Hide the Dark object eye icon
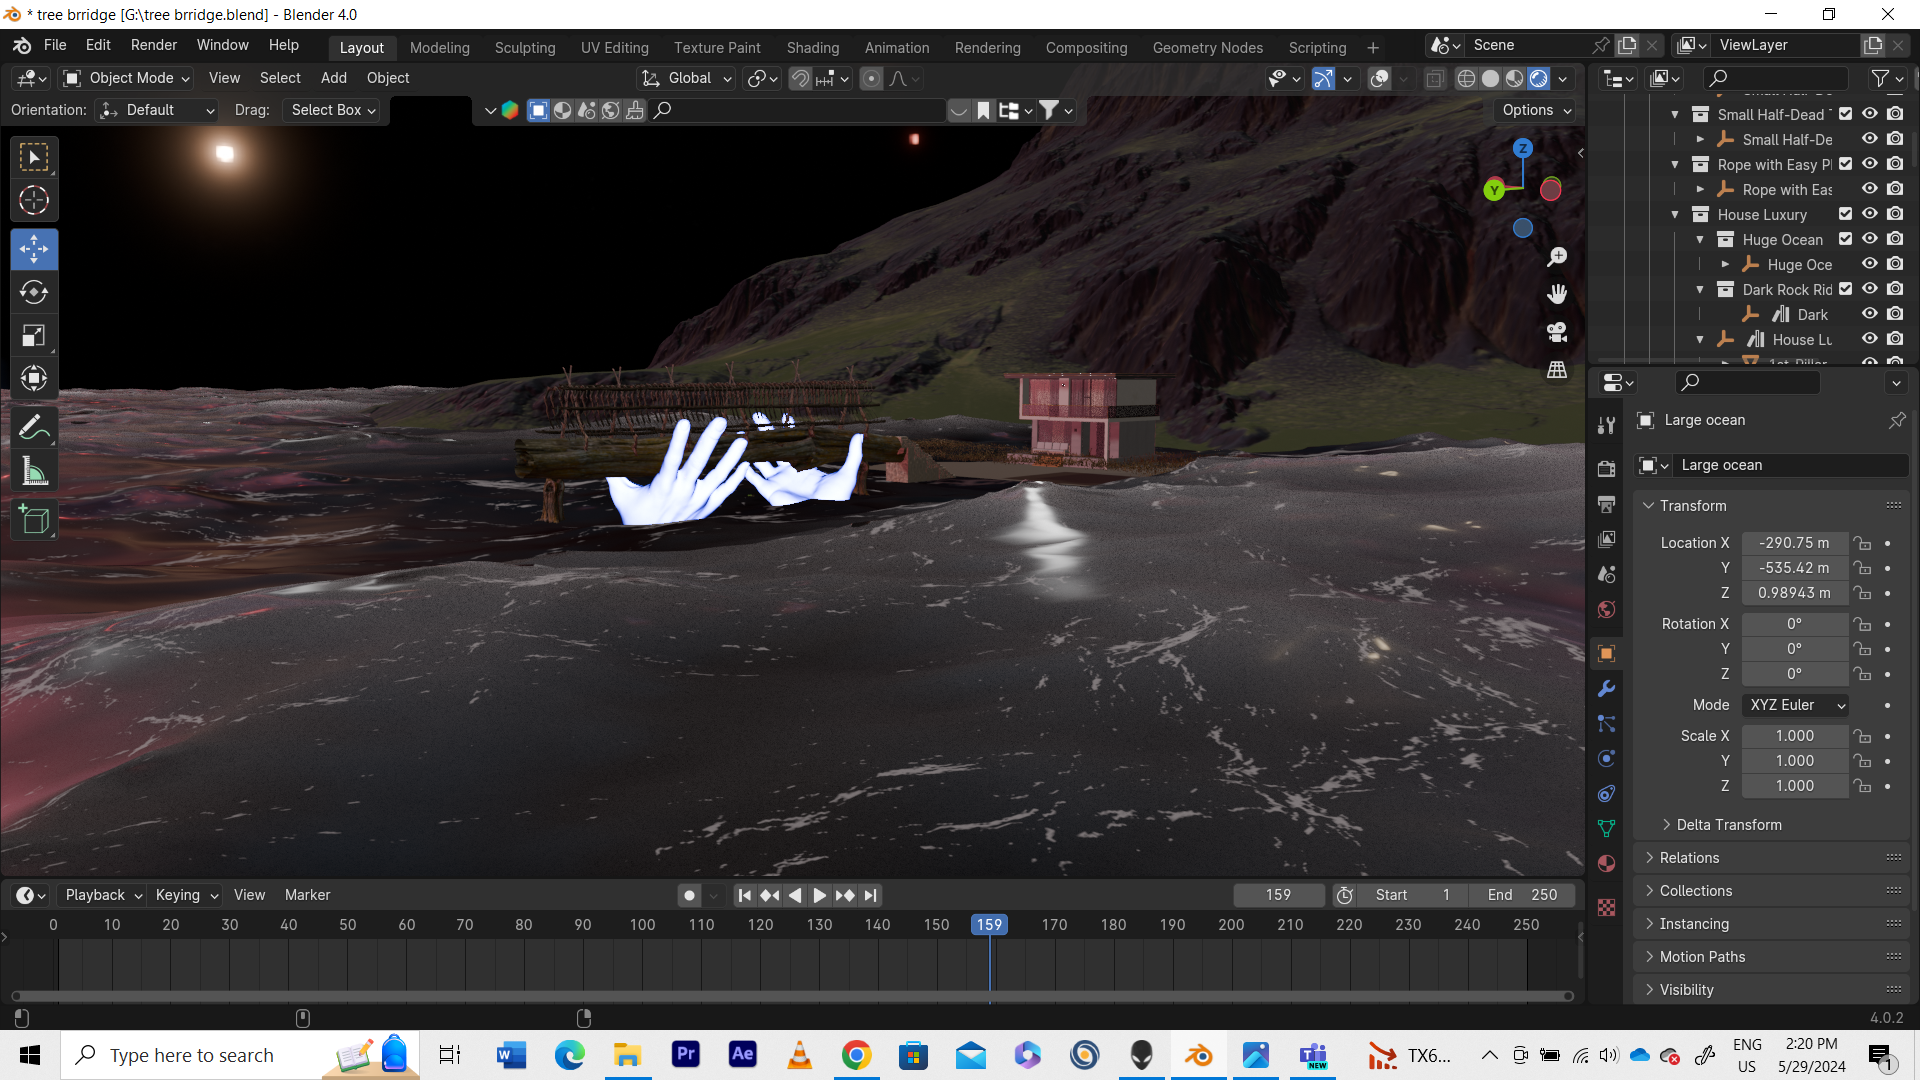 tap(1870, 314)
